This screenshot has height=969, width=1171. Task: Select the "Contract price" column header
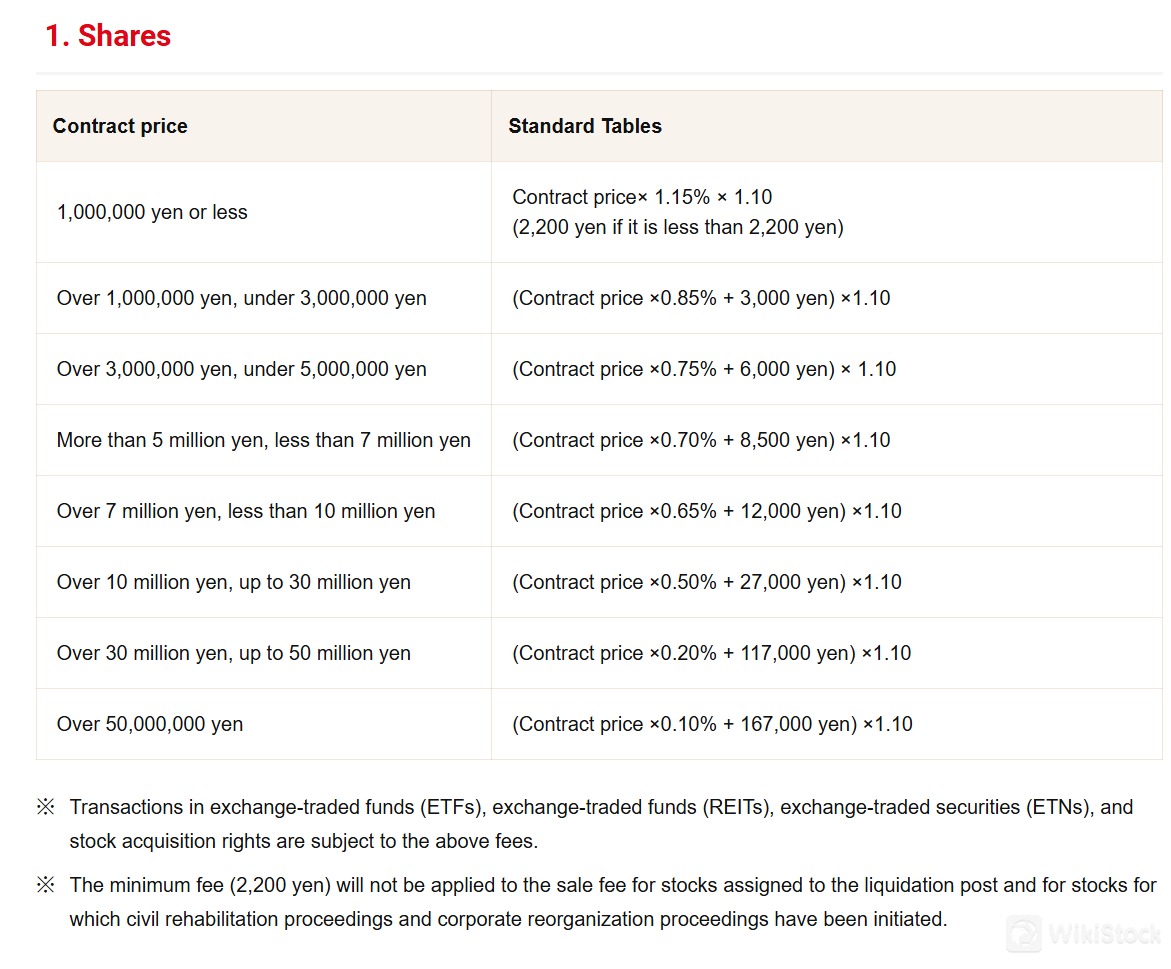[x=120, y=126]
